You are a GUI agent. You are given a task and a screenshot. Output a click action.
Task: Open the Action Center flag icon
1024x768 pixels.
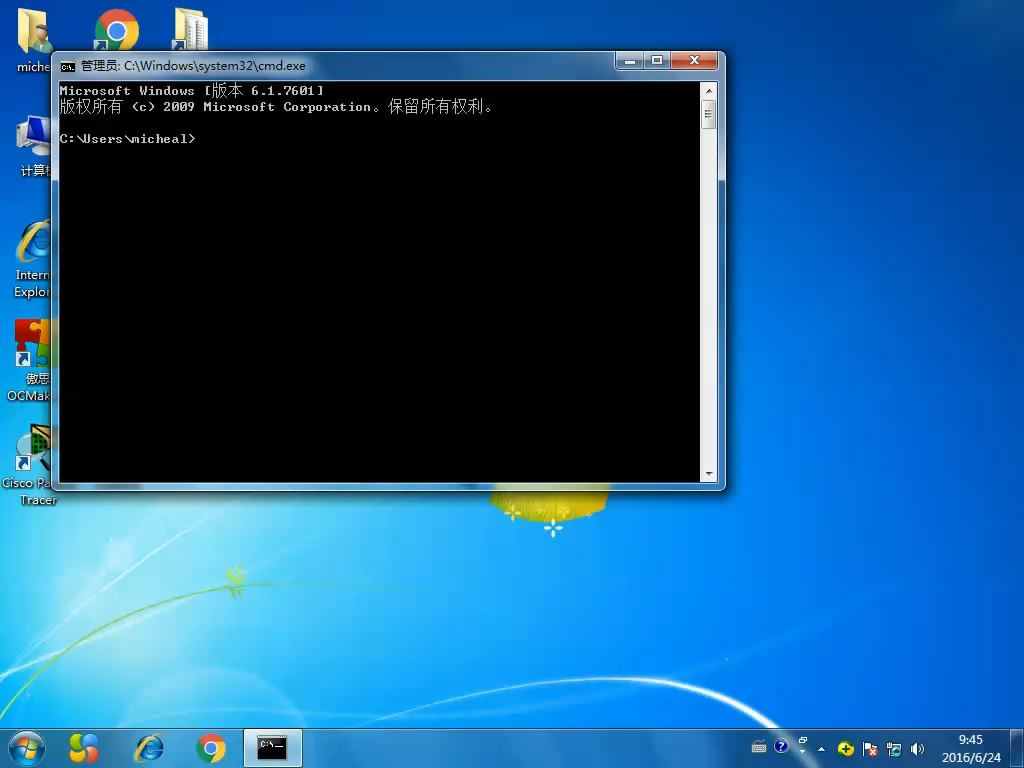pyautogui.click(x=870, y=749)
